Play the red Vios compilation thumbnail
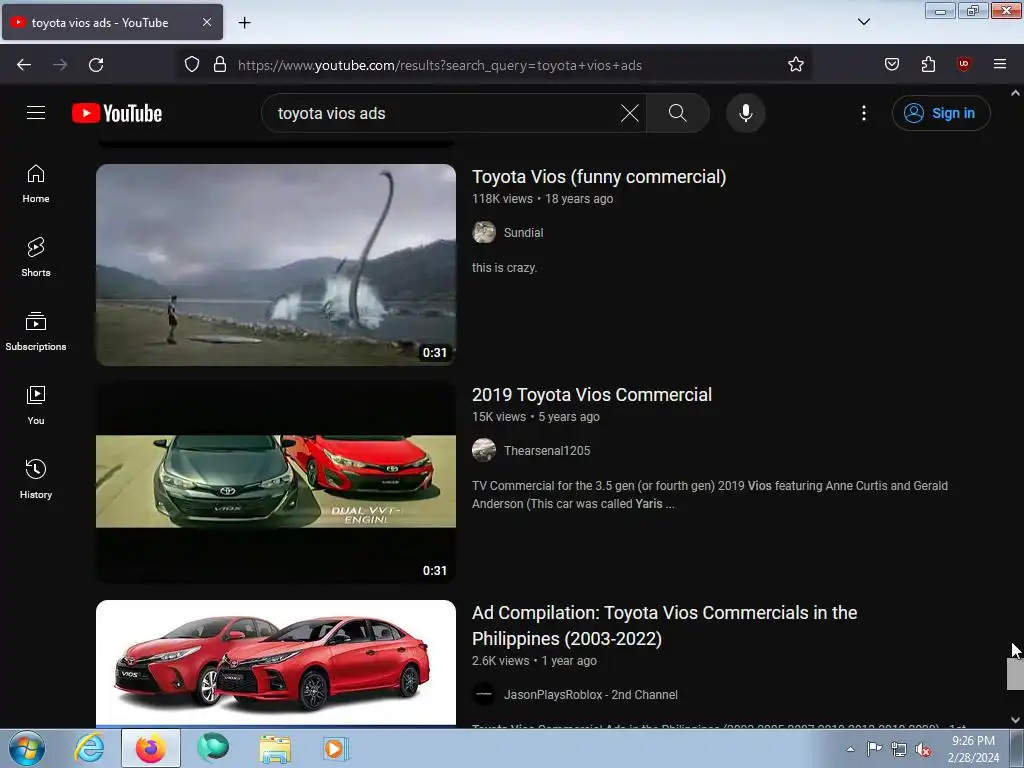The width and height of the screenshot is (1024, 768). point(276,662)
